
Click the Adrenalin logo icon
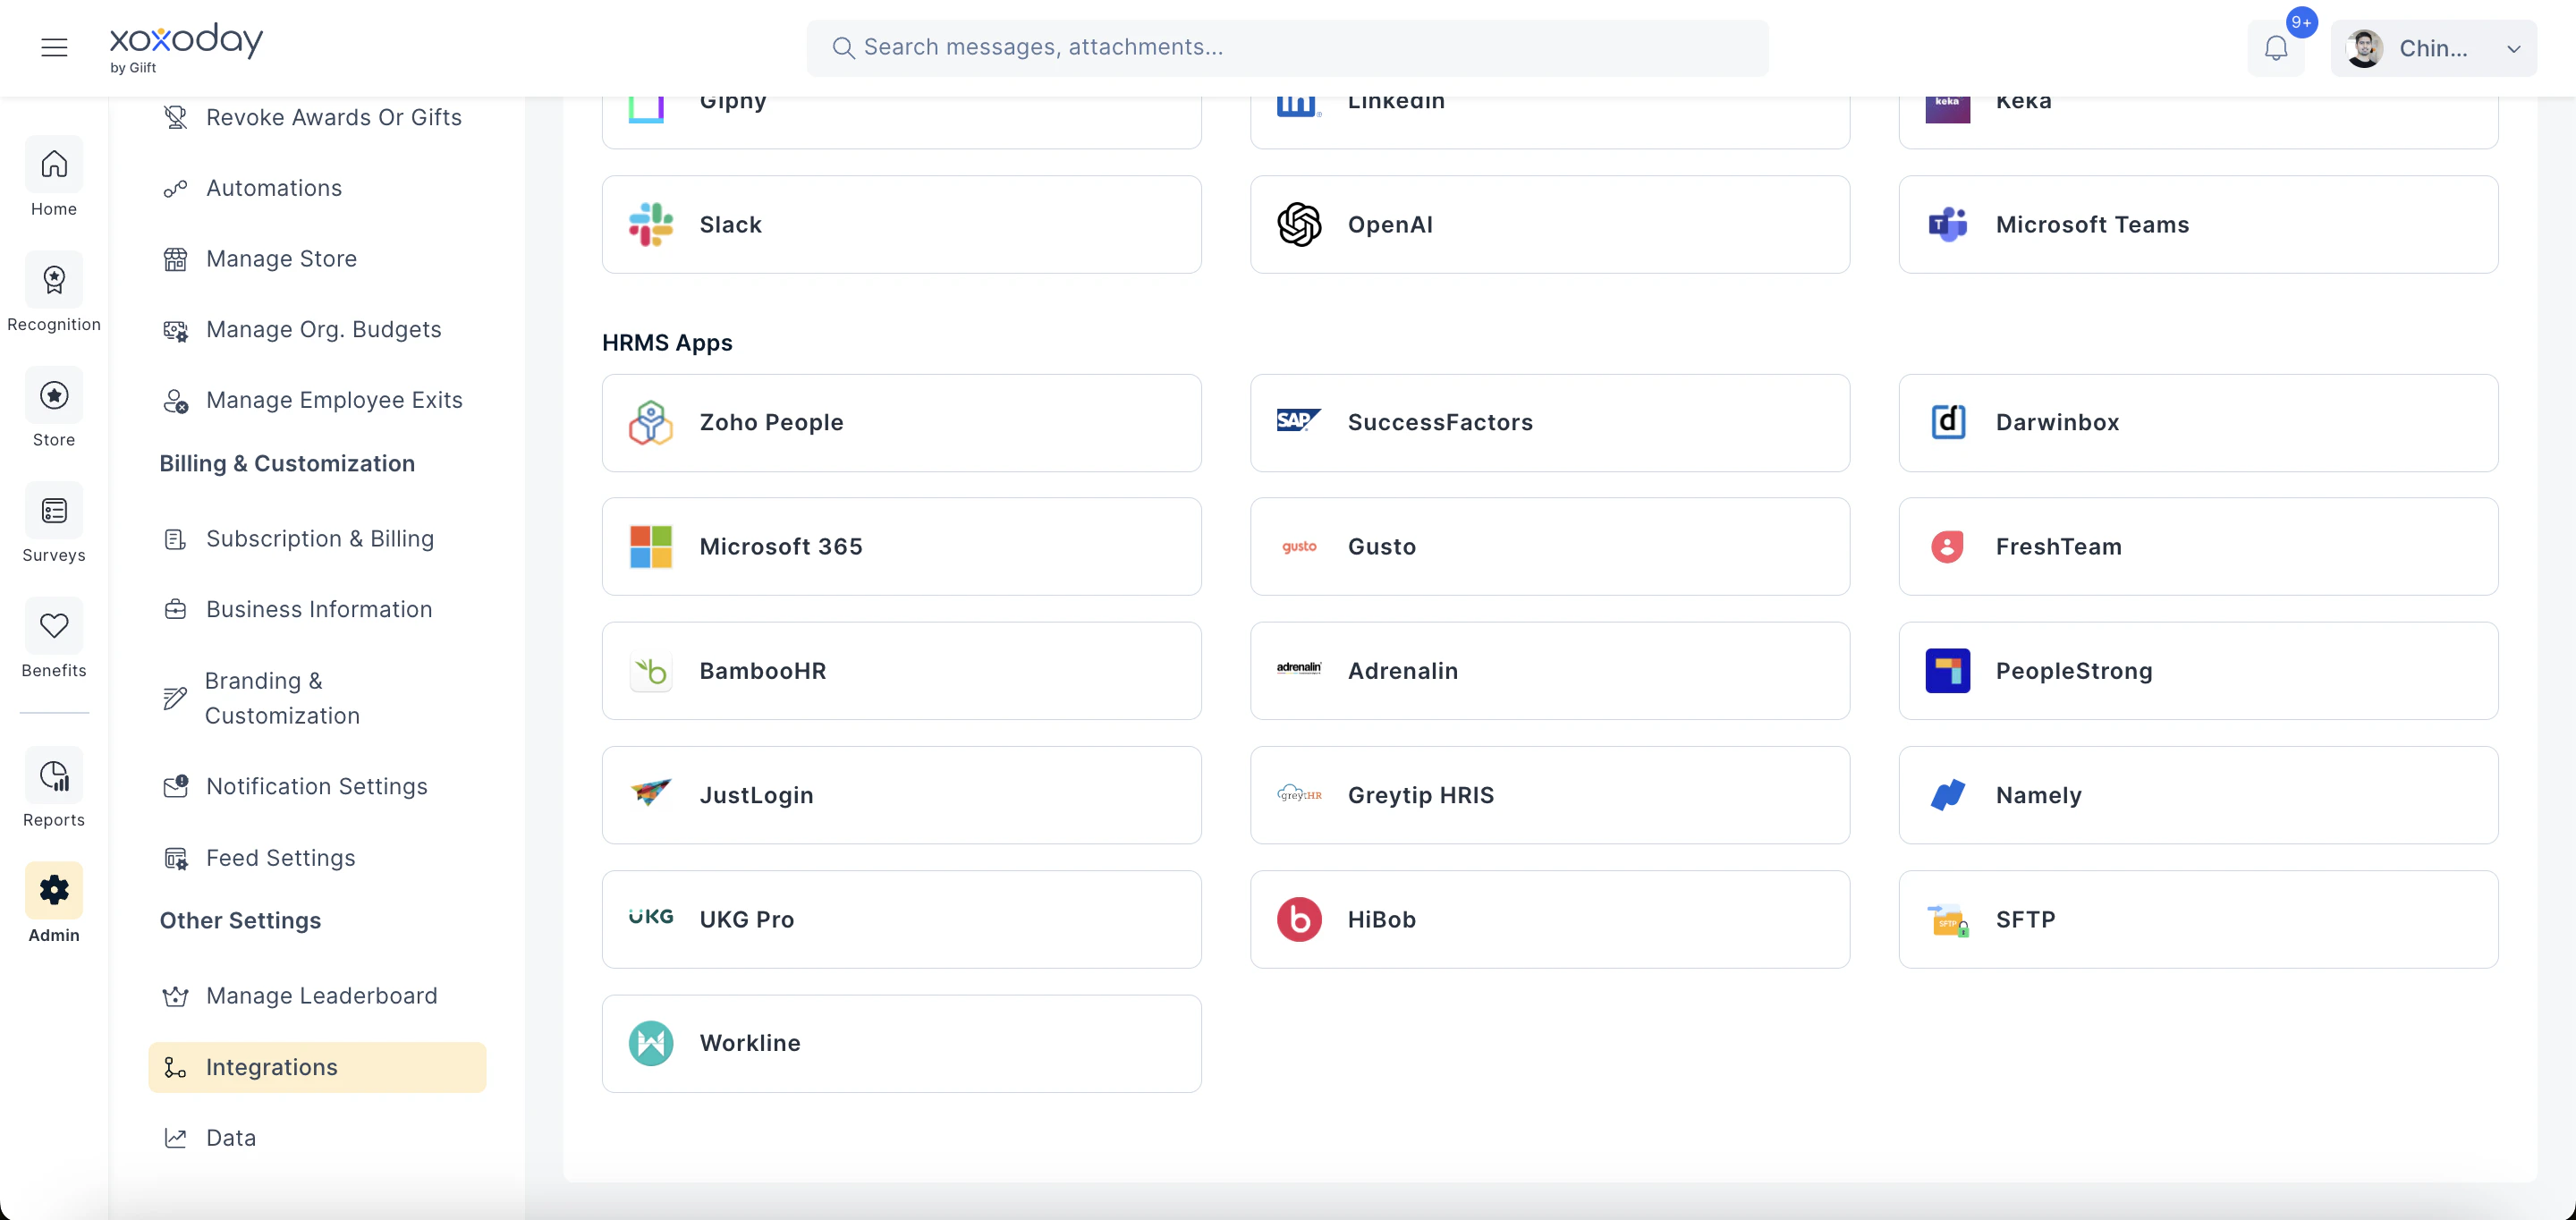click(1299, 668)
